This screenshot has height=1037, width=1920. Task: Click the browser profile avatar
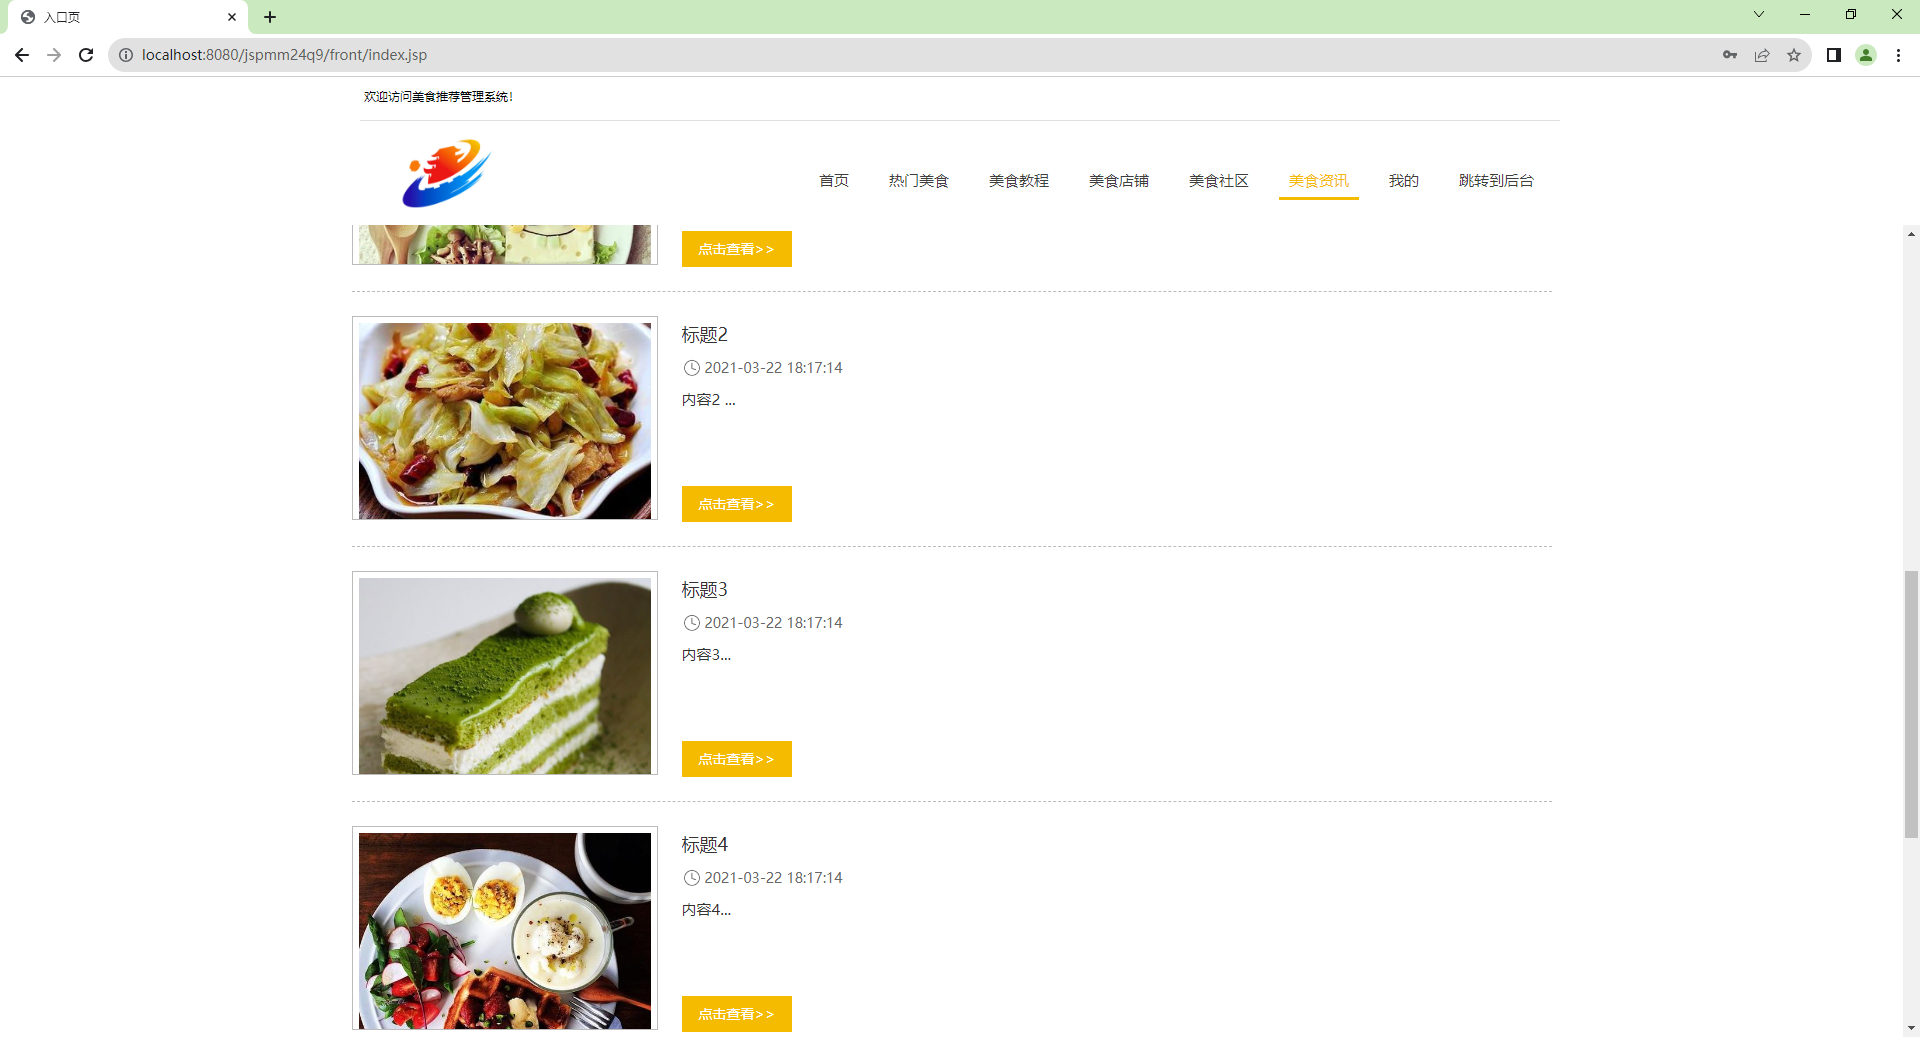pos(1866,55)
